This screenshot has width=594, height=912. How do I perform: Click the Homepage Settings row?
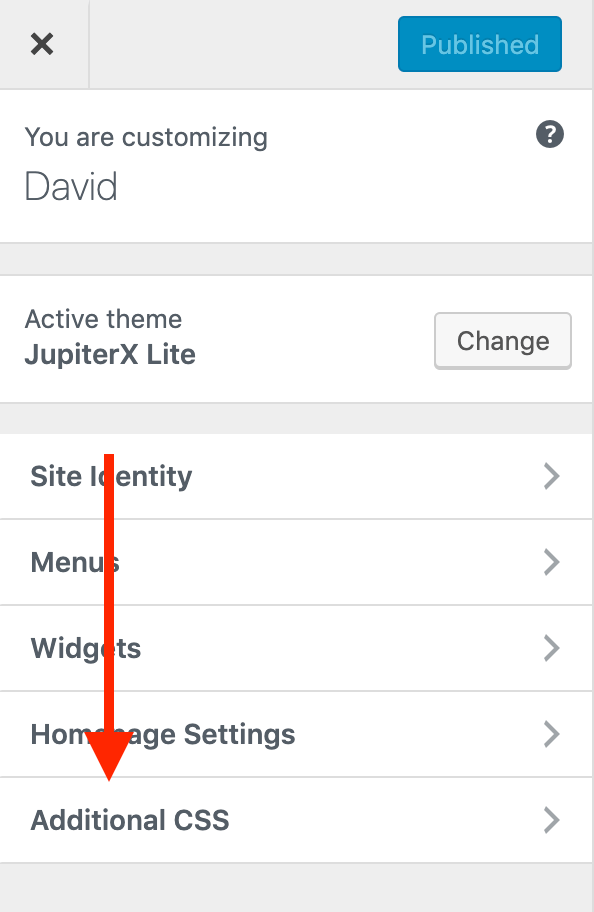164,734
